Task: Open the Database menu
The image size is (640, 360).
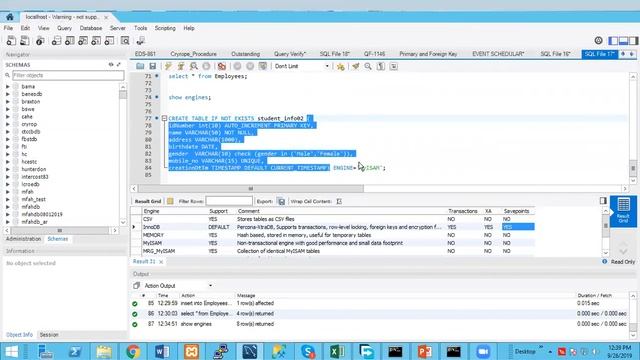Action: tap(91, 28)
